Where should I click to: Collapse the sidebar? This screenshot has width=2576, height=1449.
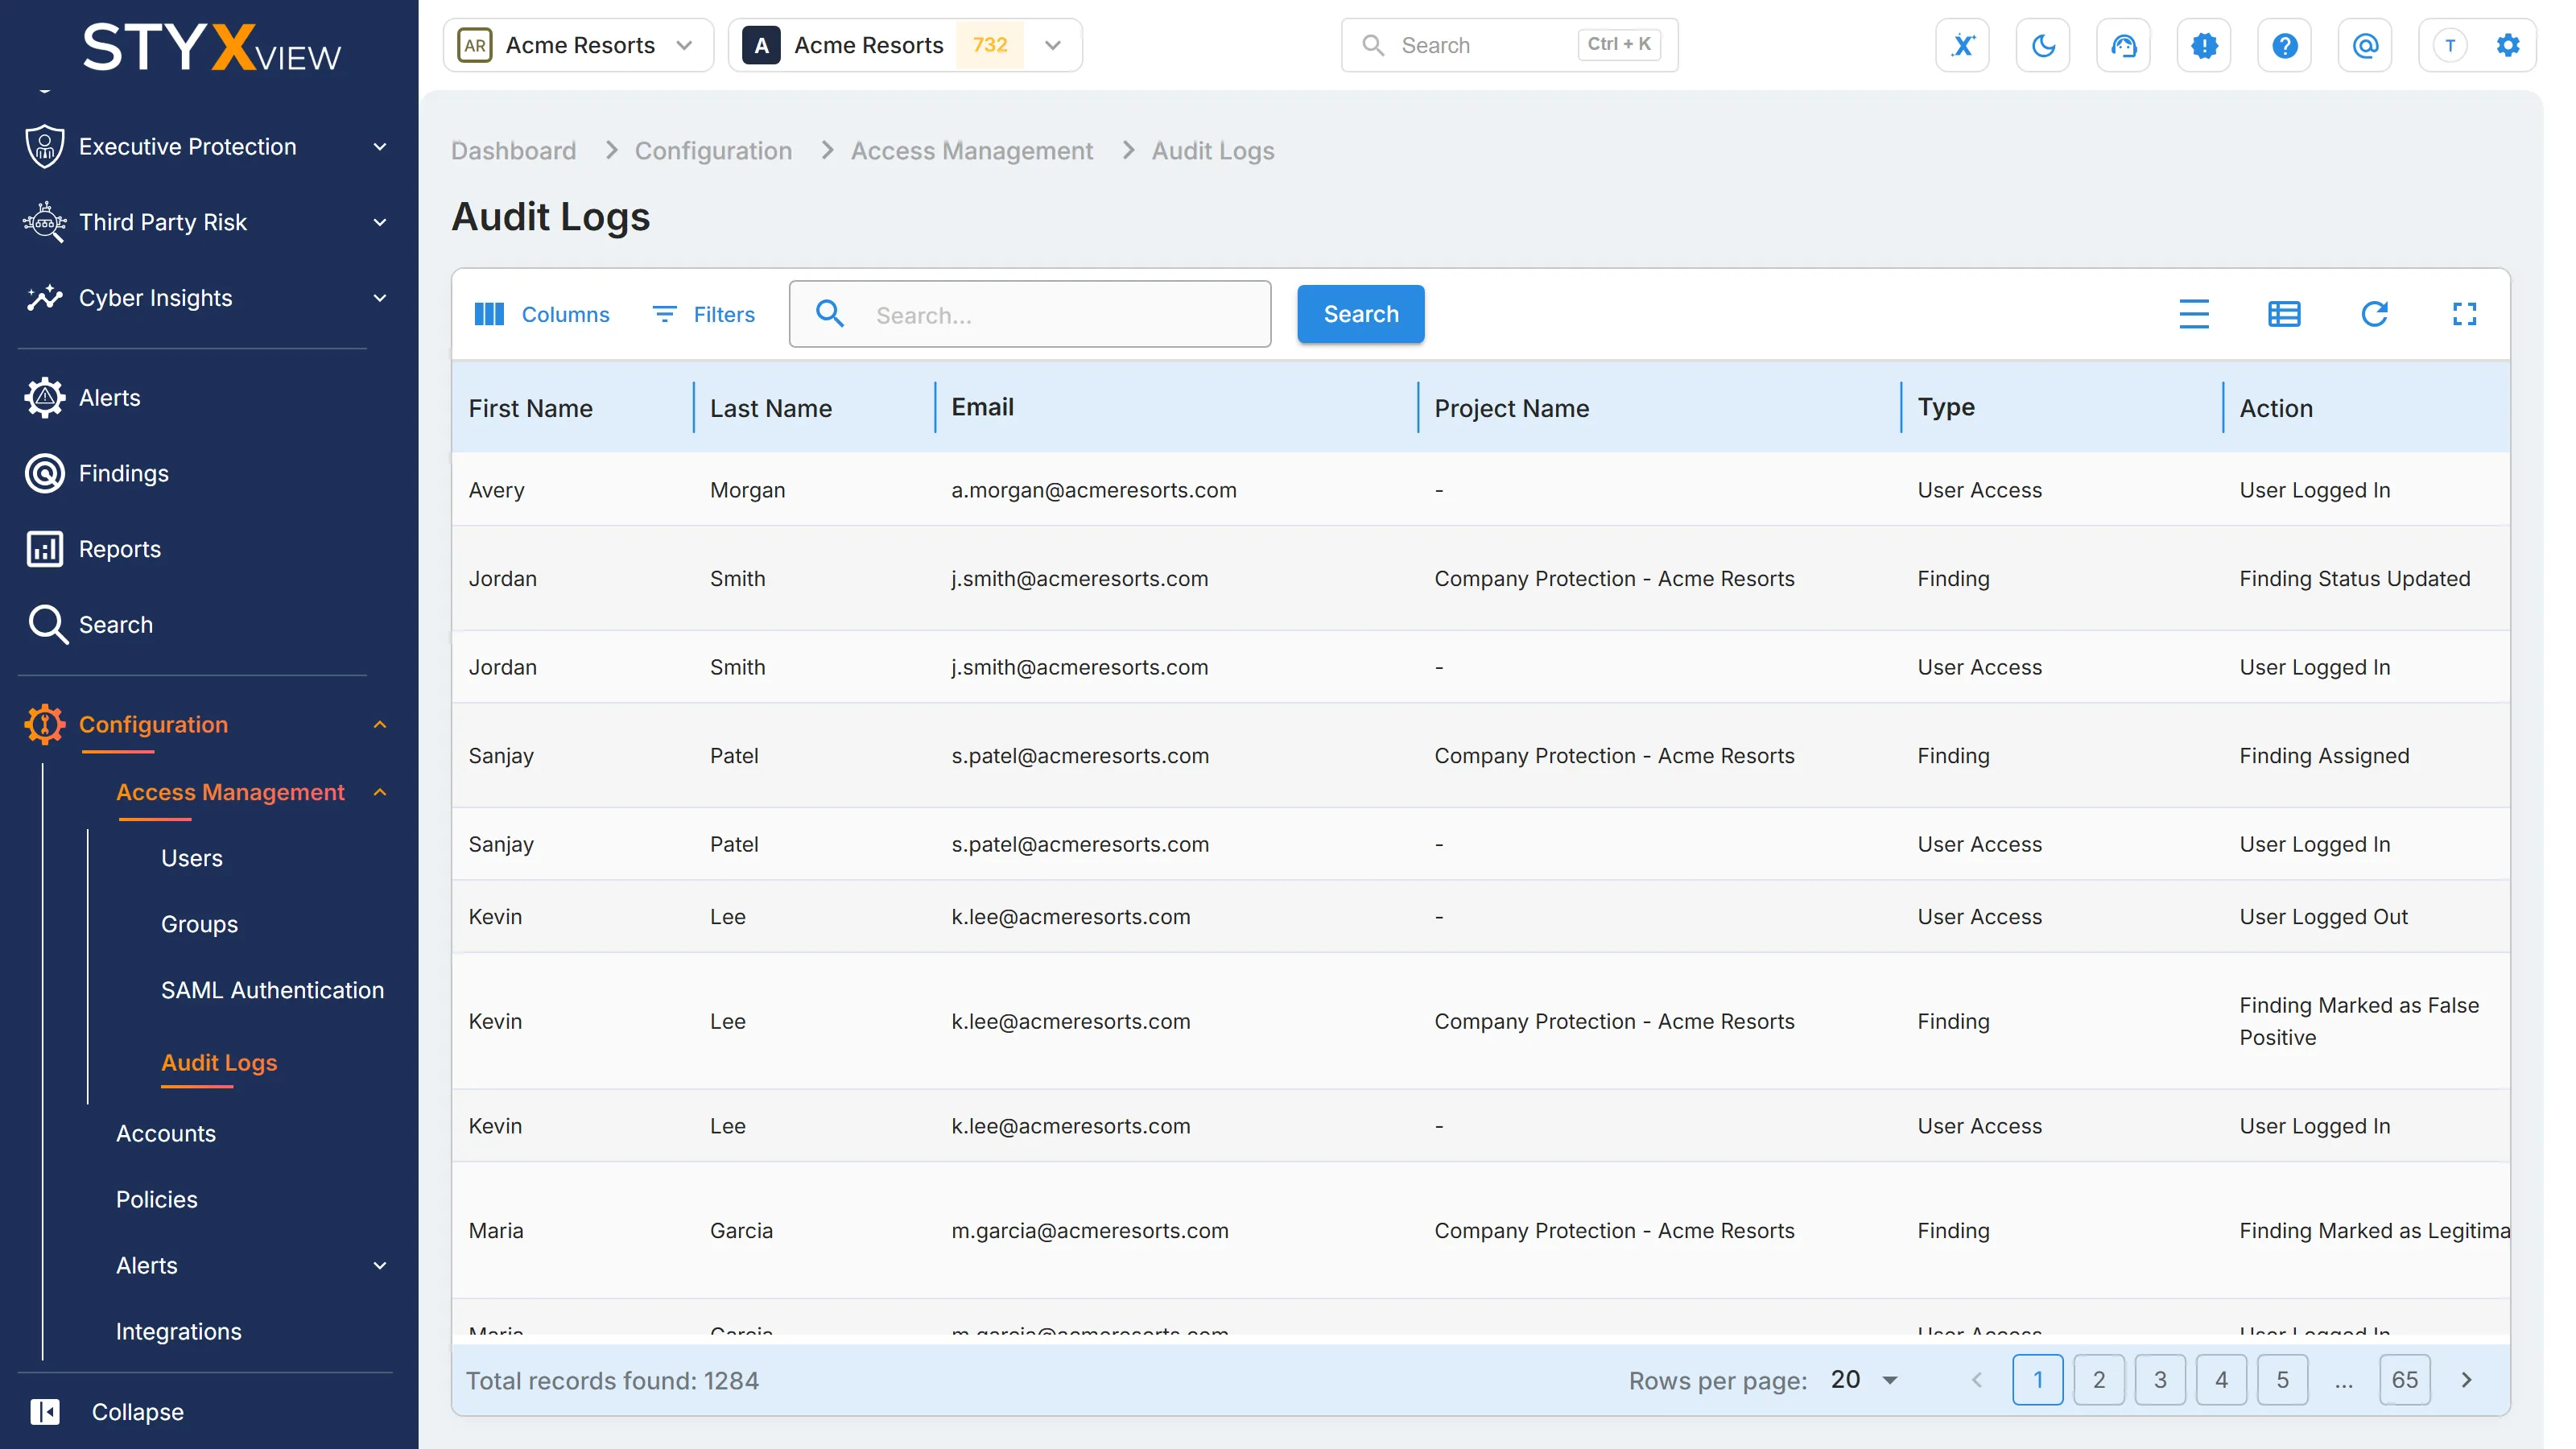click(107, 1411)
